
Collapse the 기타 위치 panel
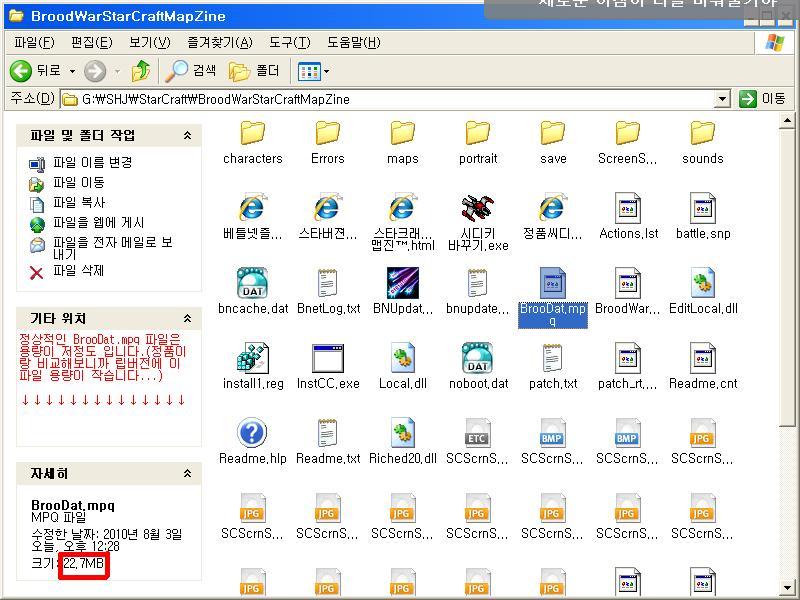click(x=187, y=318)
